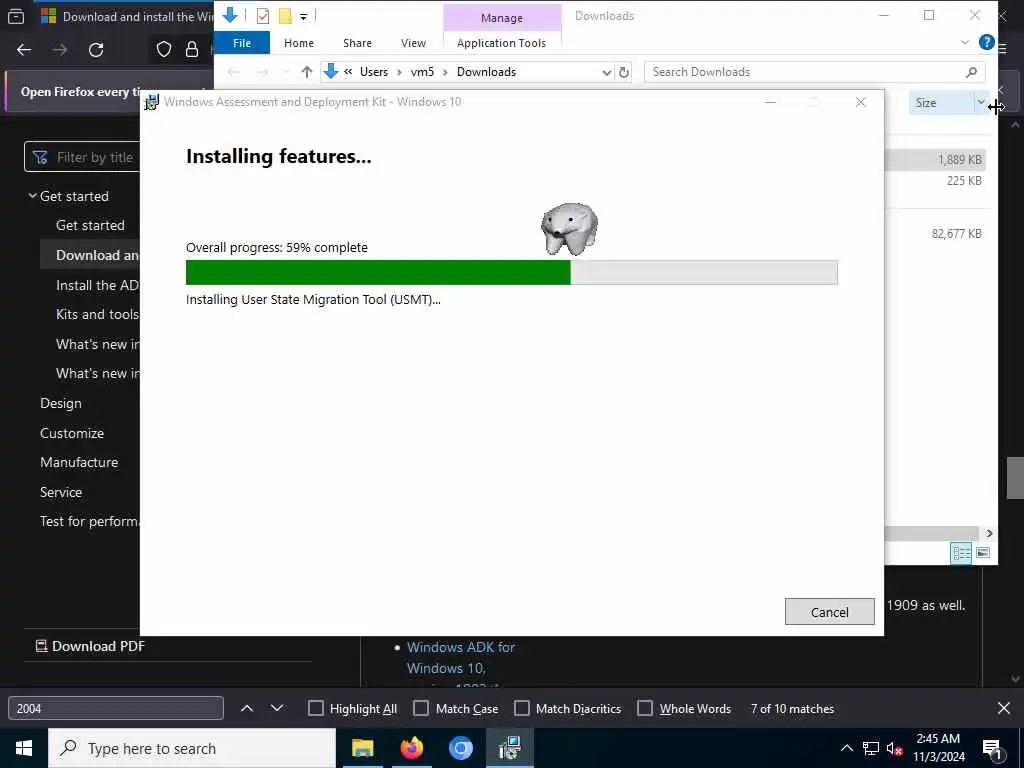Screen dimensions: 1024x768
Task: Click the Download PDF link
Action: click(90, 646)
